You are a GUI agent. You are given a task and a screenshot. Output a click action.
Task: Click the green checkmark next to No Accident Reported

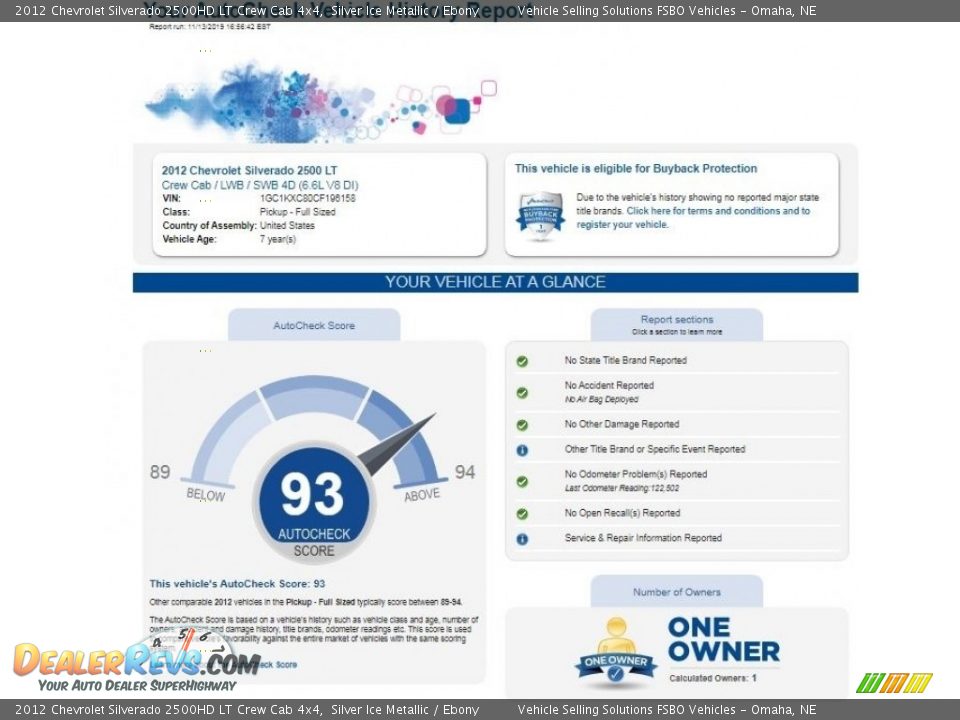[522, 392]
